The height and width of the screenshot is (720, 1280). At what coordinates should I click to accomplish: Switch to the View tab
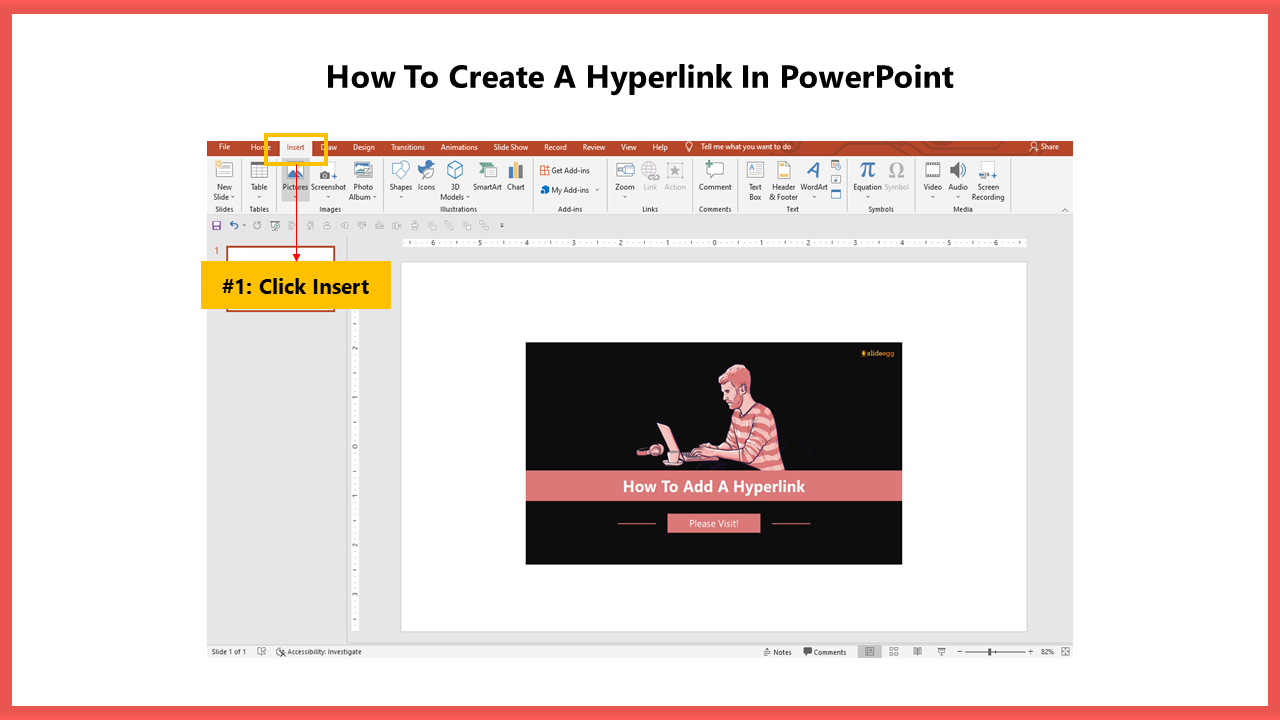pyautogui.click(x=629, y=147)
